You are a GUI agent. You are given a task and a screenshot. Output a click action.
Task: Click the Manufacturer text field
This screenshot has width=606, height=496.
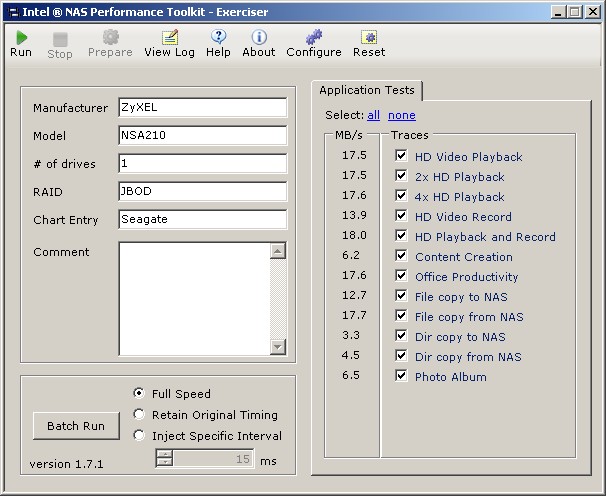click(x=202, y=107)
